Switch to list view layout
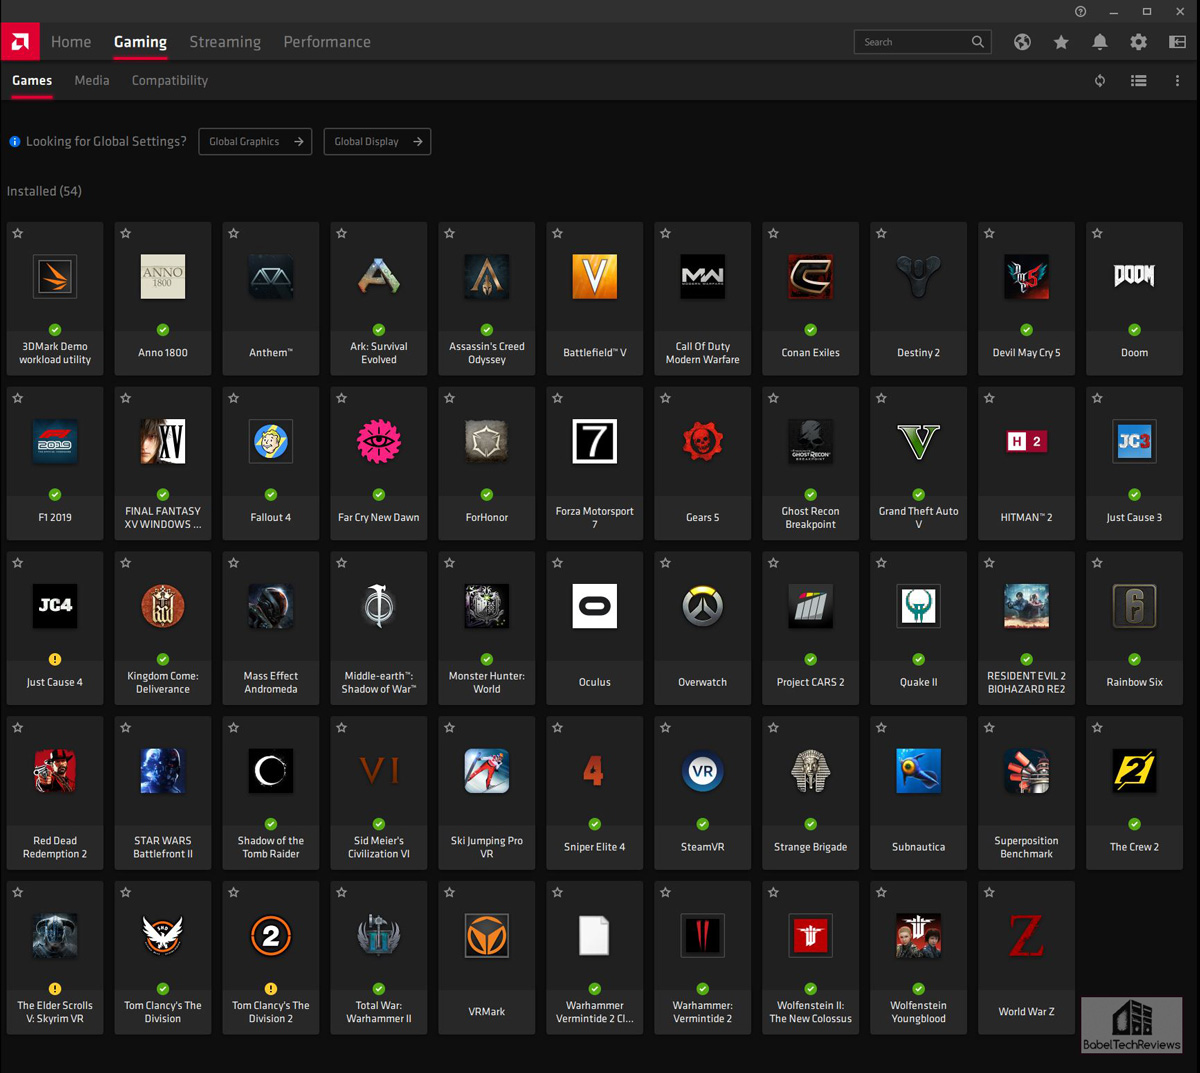 click(x=1139, y=81)
